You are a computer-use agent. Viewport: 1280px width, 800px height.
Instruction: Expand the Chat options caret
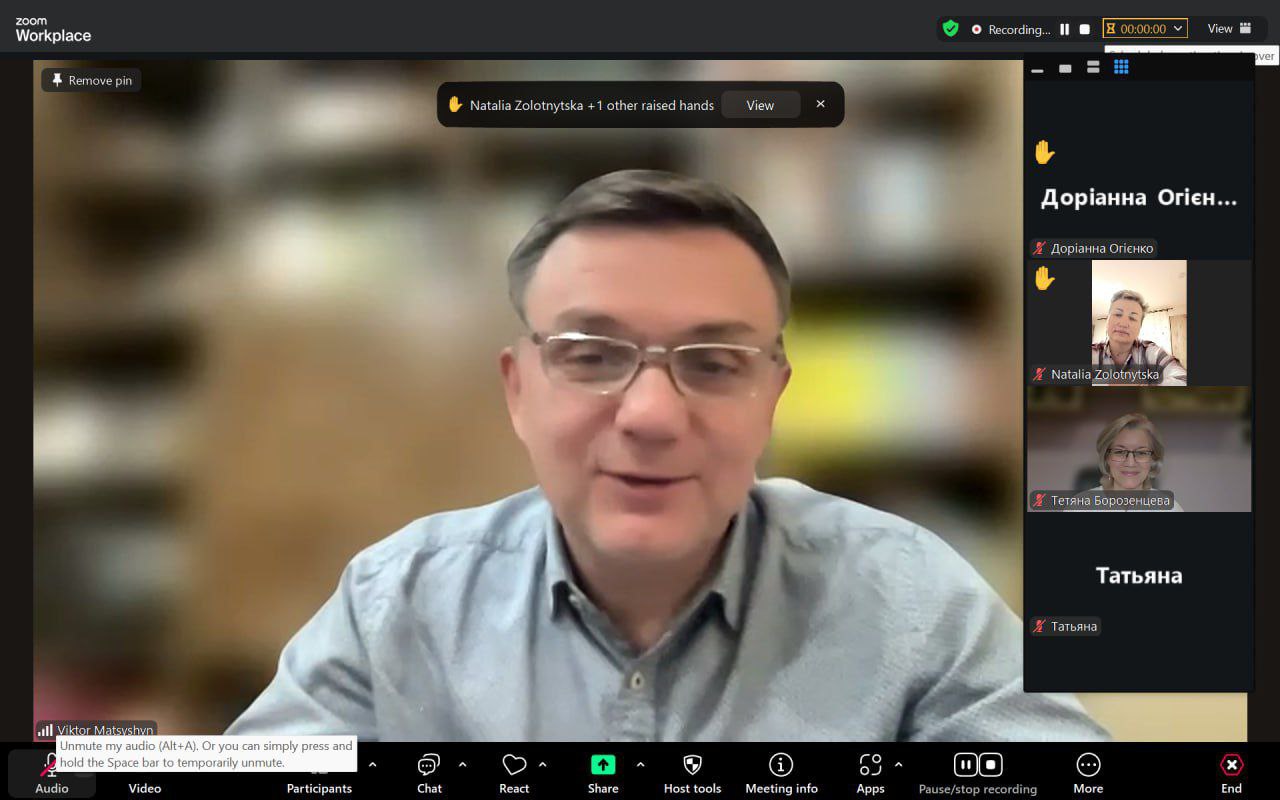(x=462, y=765)
